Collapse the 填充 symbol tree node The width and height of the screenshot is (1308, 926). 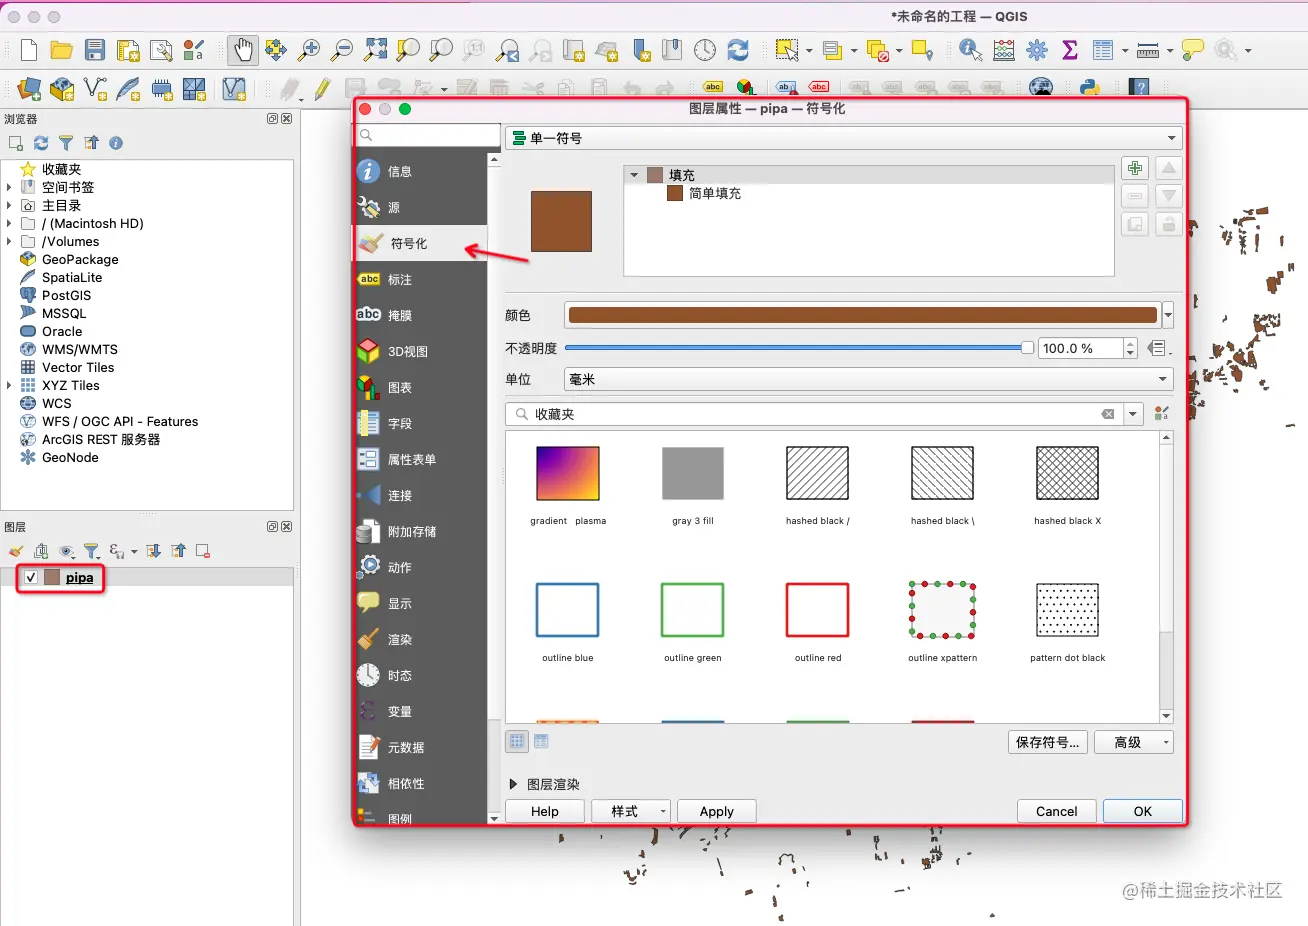pyautogui.click(x=634, y=175)
